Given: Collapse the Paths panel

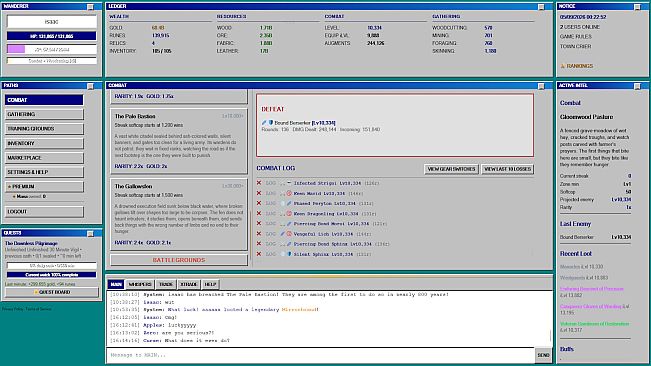Looking at the screenshot, I should tap(90, 86).
